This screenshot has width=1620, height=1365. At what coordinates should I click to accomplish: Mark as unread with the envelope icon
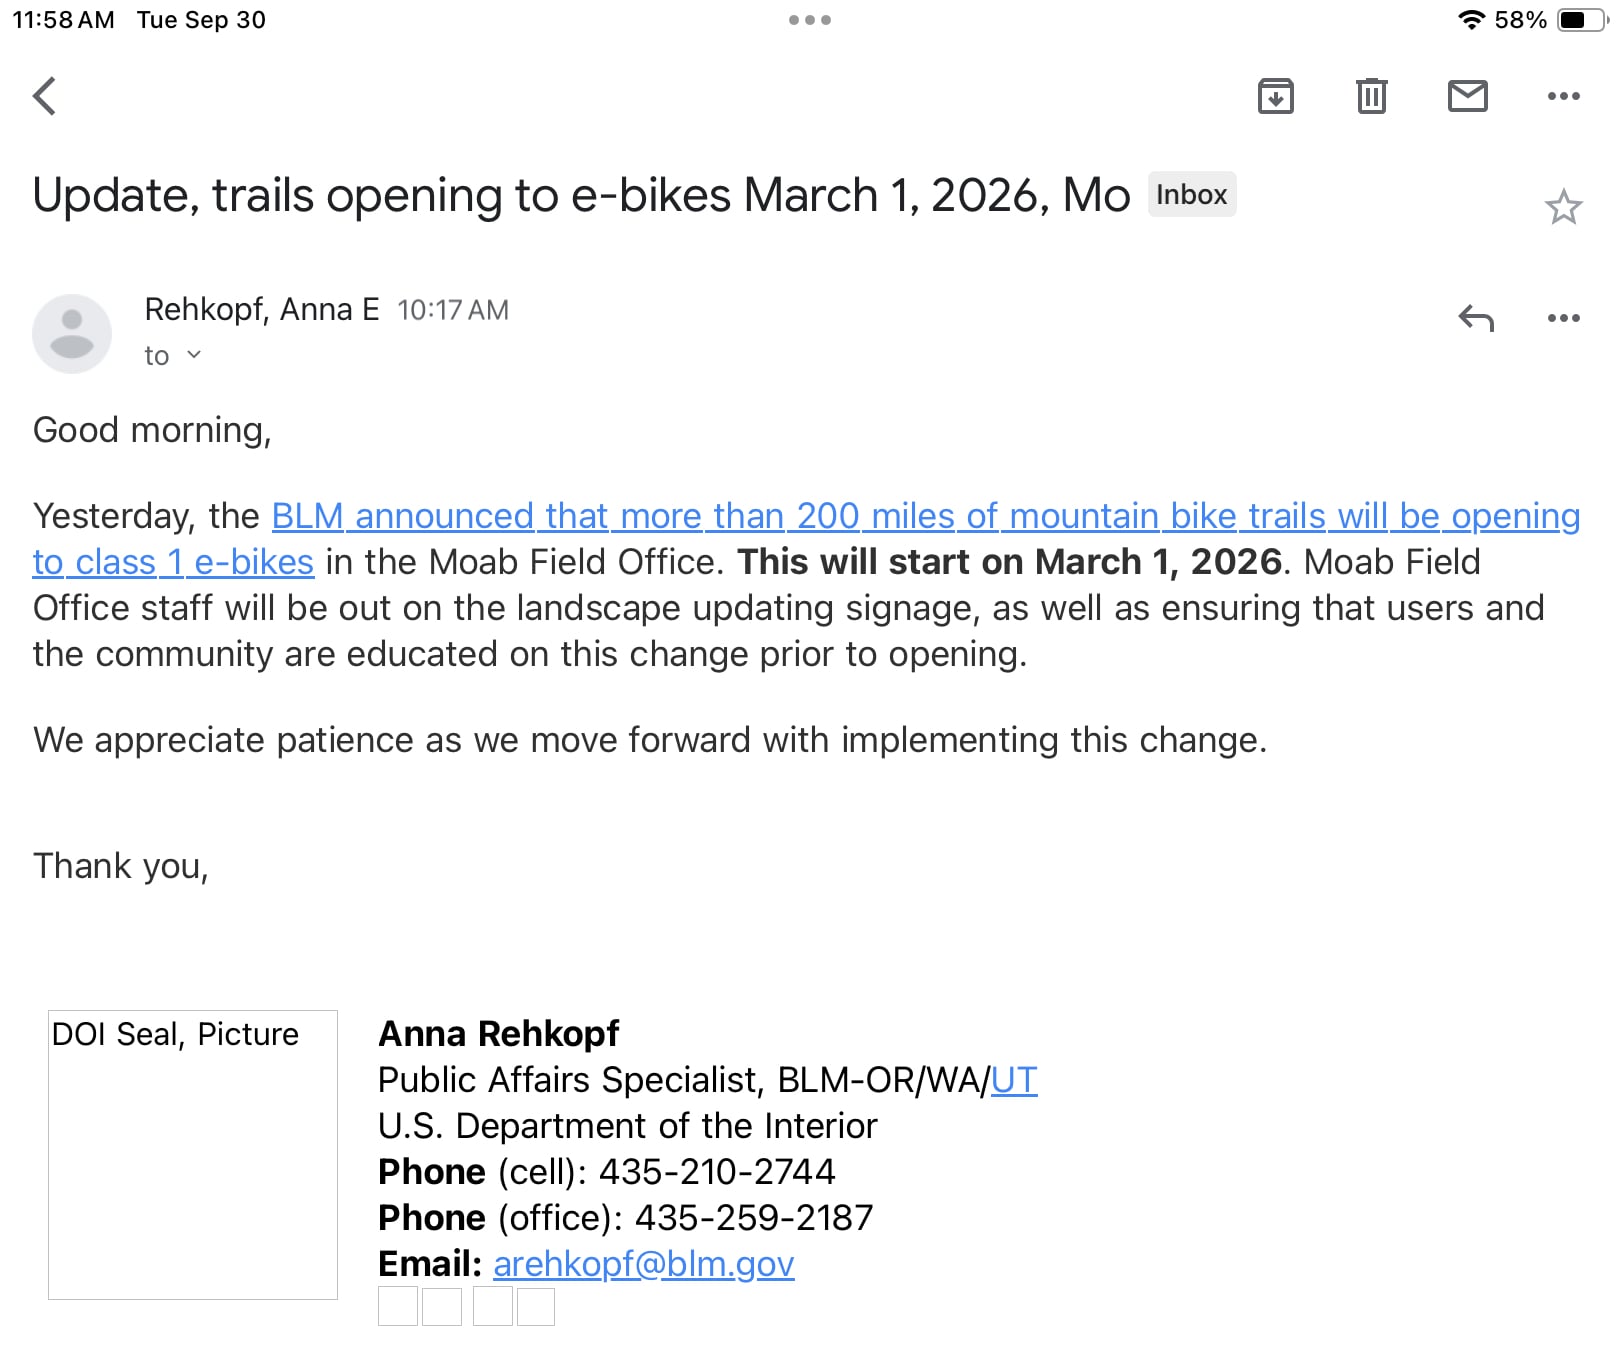pyautogui.click(x=1467, y=96)
